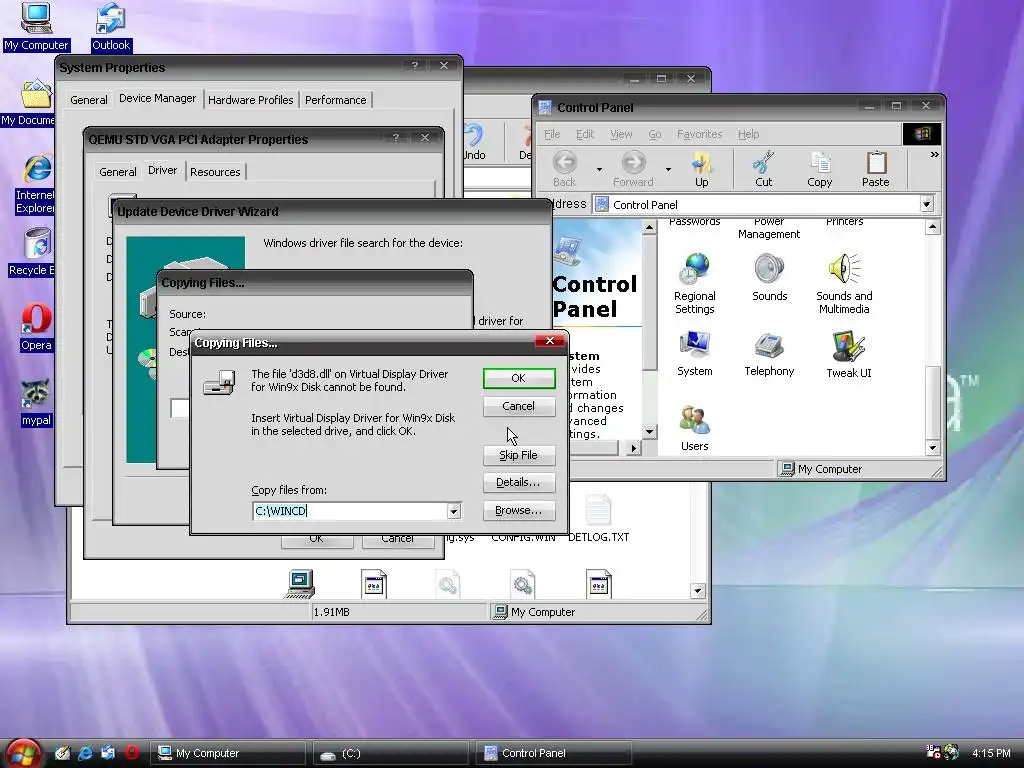Launch Outlook desktop shortcut
This screenshot has width=1024, height=768.
(110, 27)
